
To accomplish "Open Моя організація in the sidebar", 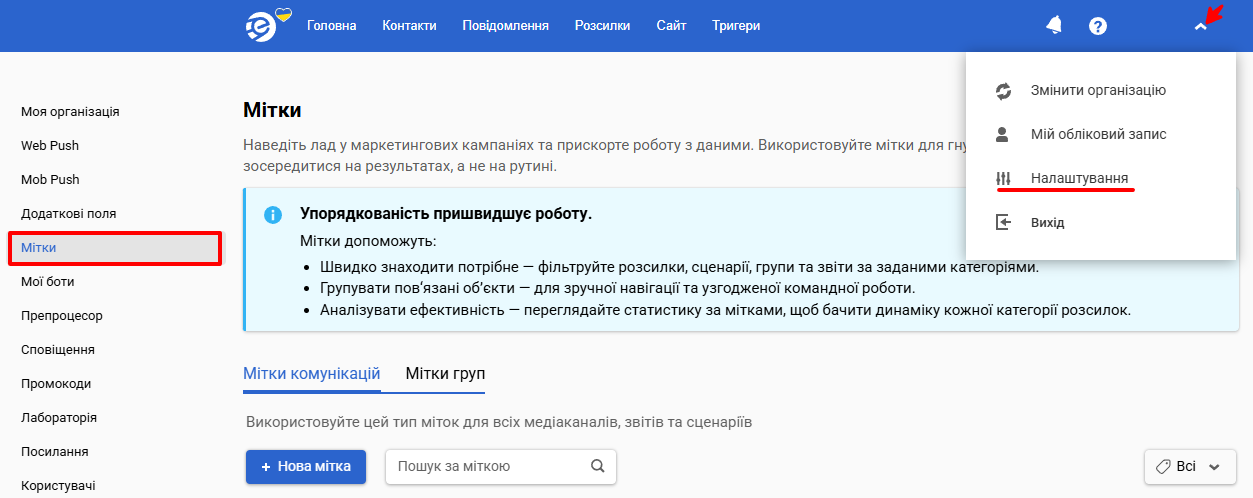I will click(x=70, y=111).
